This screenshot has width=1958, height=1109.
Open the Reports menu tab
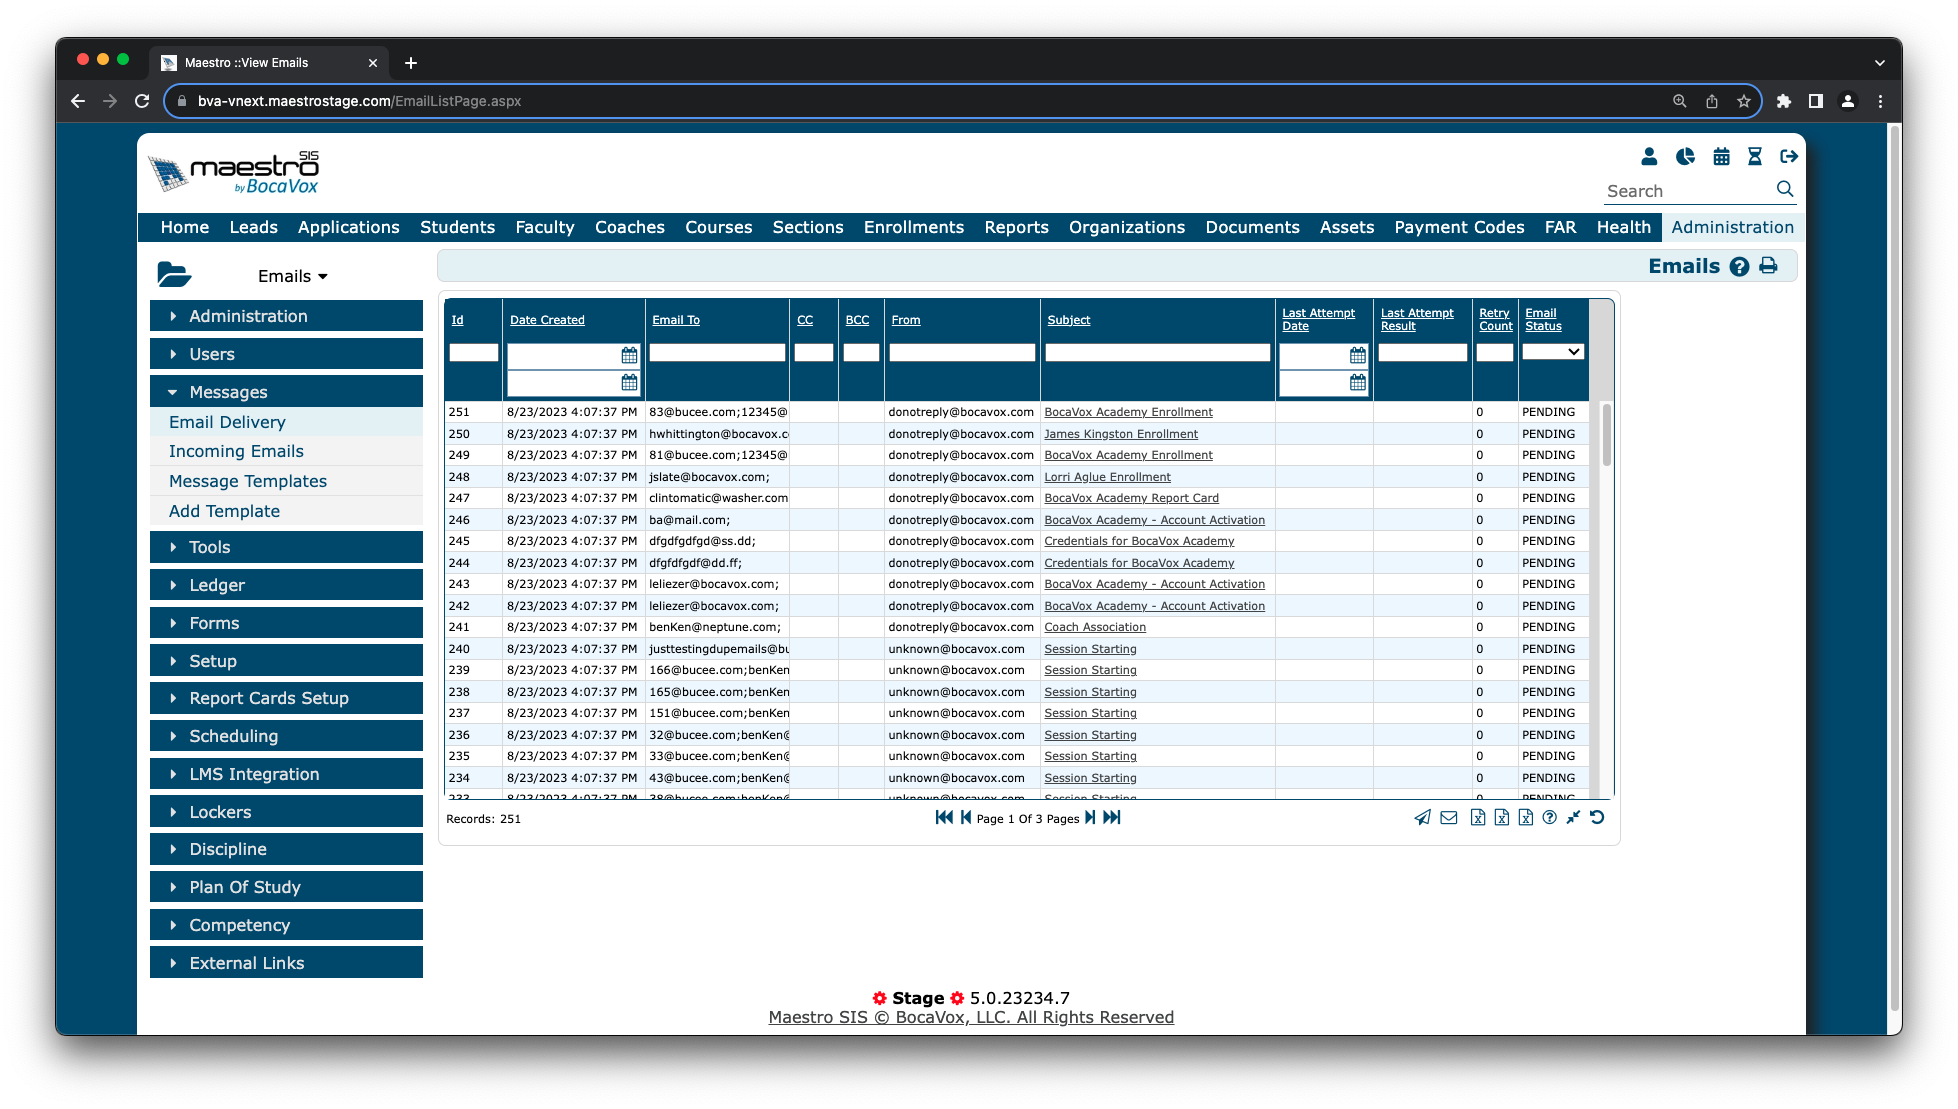[x=1016, y=227]
